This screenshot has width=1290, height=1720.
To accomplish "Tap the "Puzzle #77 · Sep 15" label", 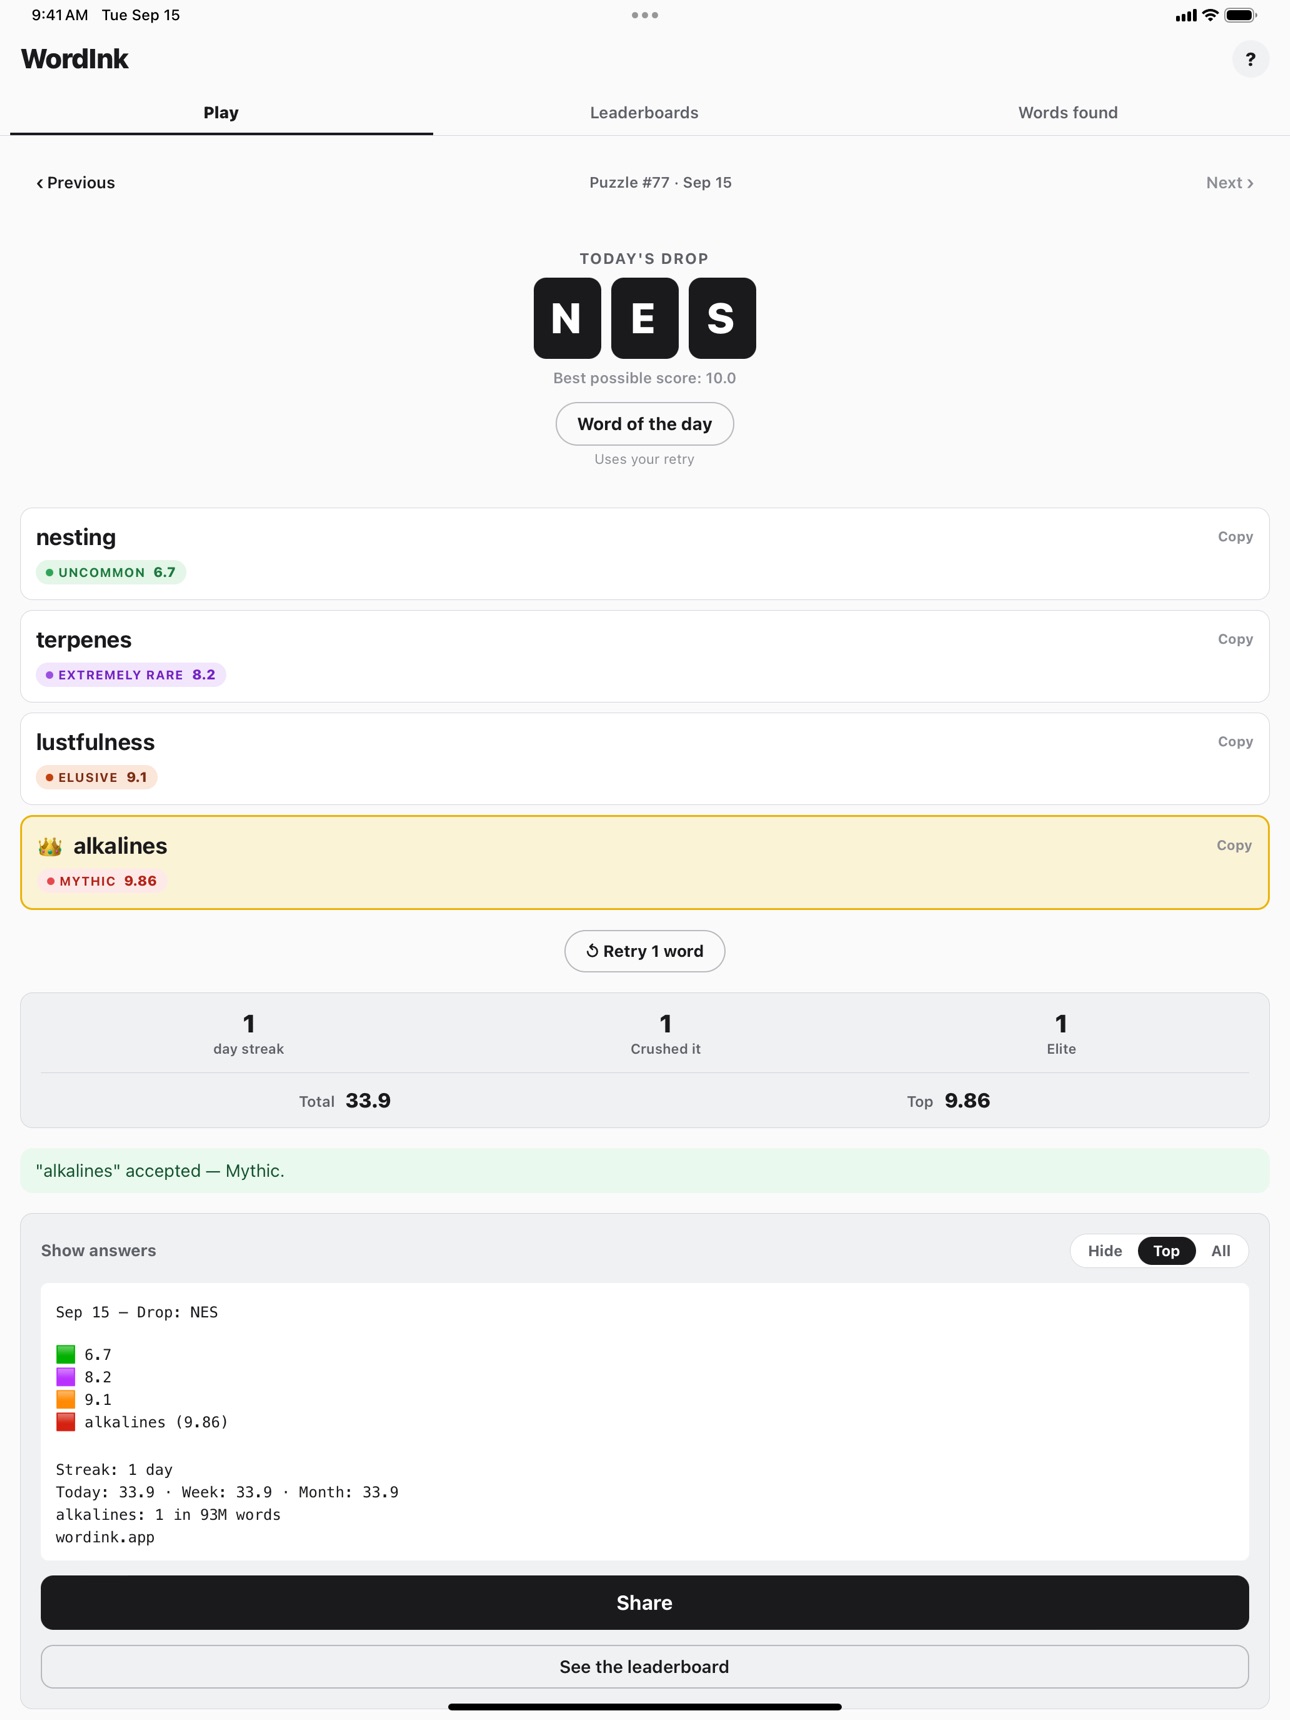I will [x=660, y=183].
